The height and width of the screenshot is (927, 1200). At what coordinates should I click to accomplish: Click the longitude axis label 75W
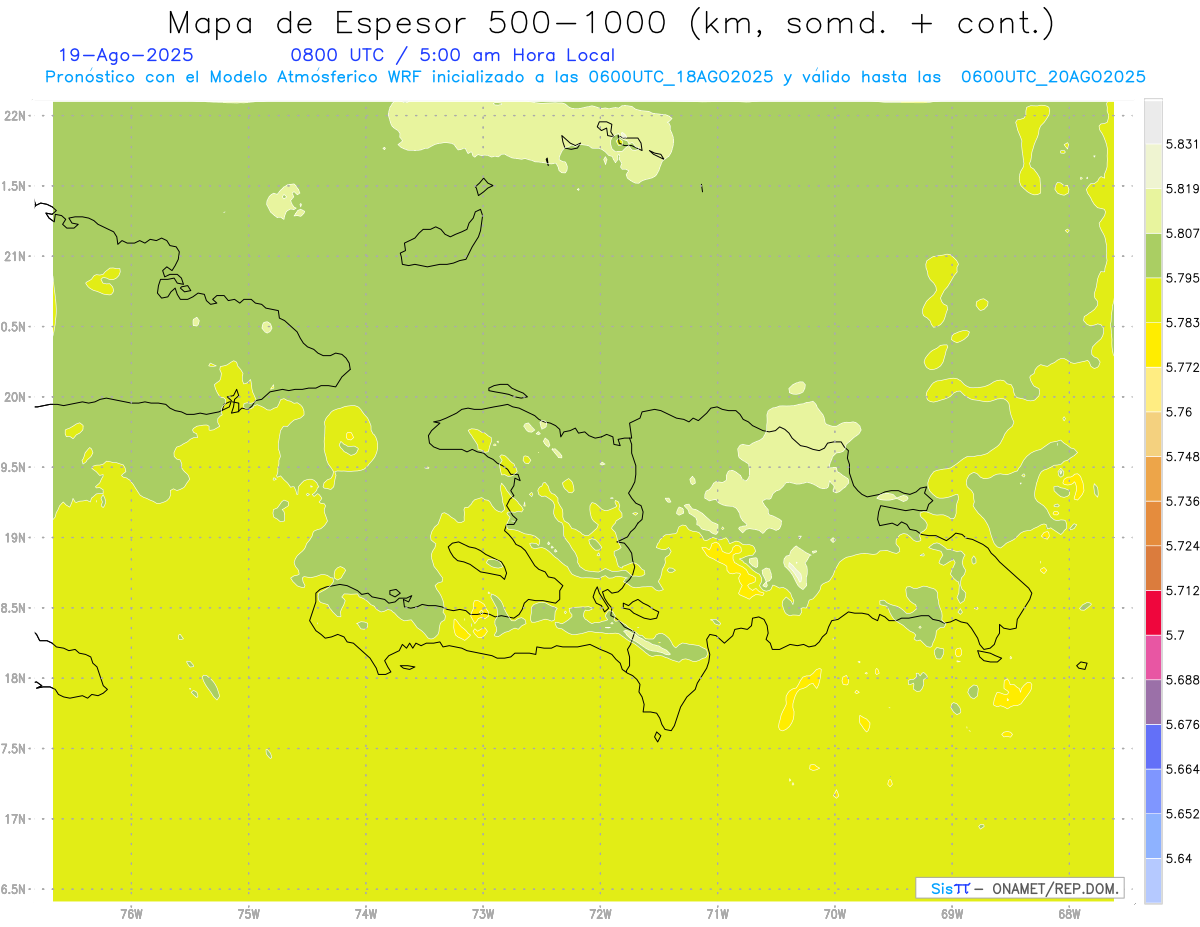pyautogui.click(x=249, y=914)
